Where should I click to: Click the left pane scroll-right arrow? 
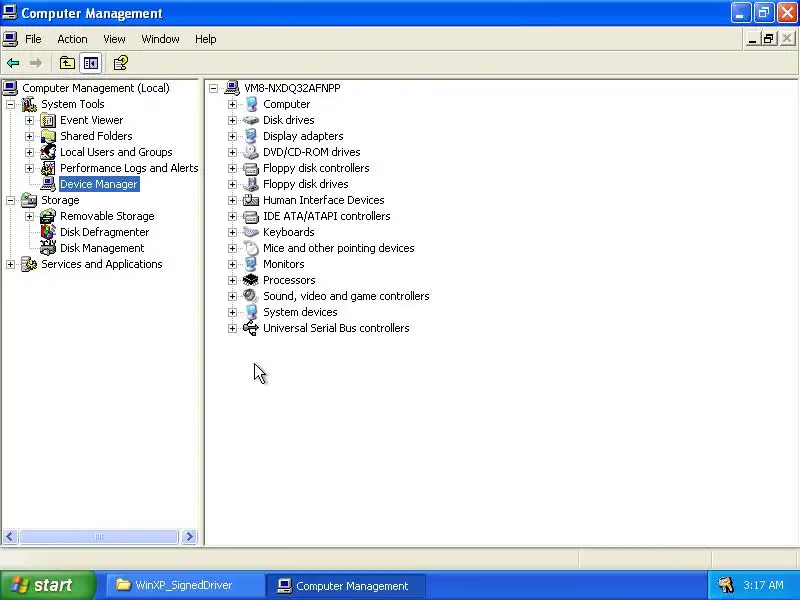pyautogui.click(x=189, y=537)
